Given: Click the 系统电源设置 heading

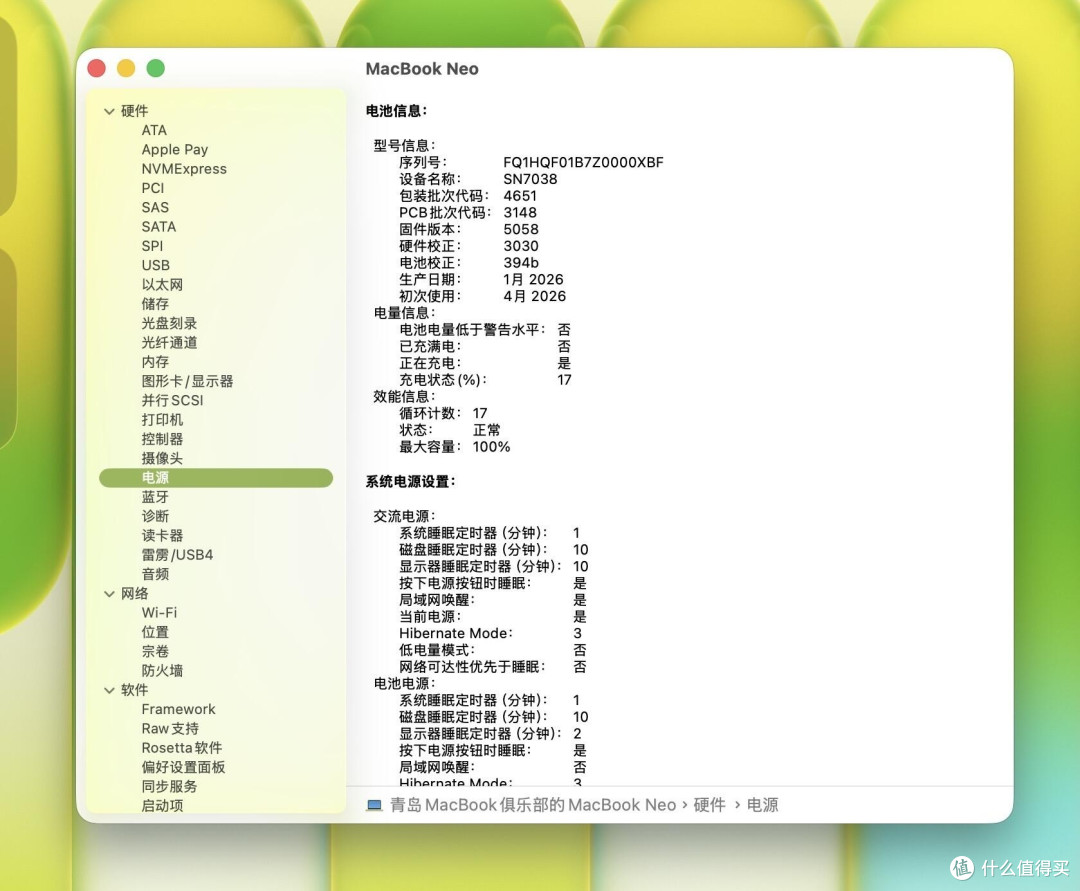Looking at the screenshot, I should [x=411, y=482].
